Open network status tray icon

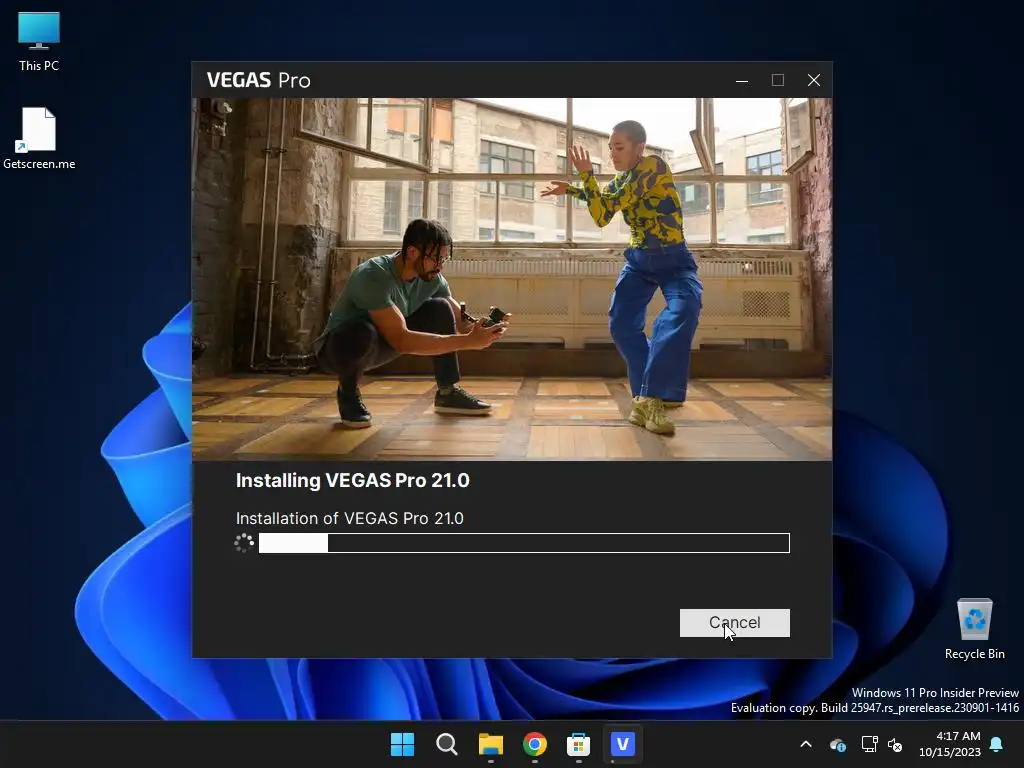point(869,744)
